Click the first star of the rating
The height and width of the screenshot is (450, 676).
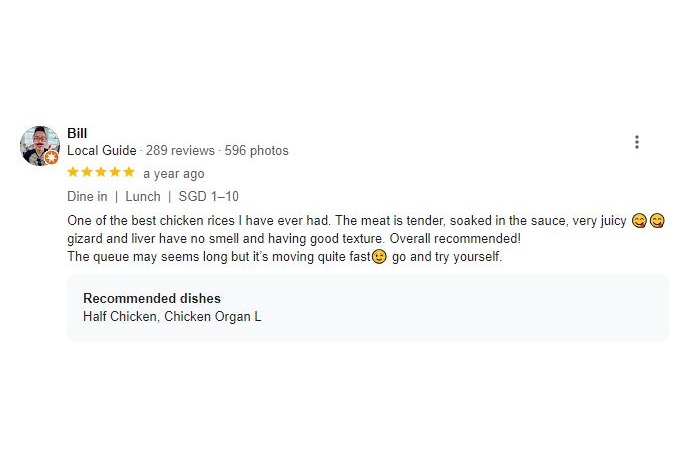point(73,172)
